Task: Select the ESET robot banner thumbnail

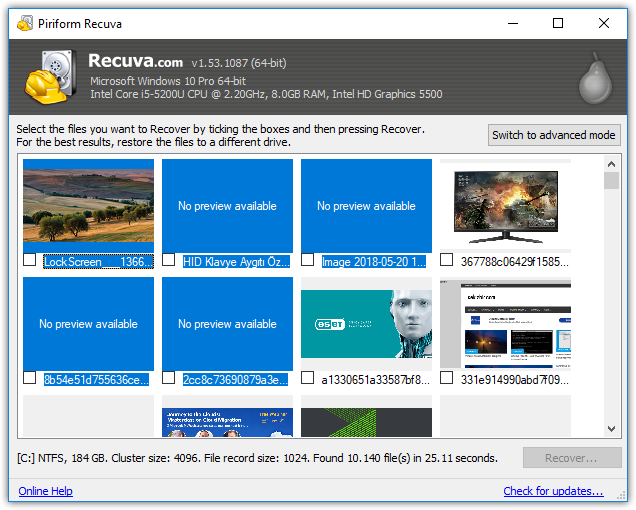Action: pyautogui.click(x=366, y=324)
